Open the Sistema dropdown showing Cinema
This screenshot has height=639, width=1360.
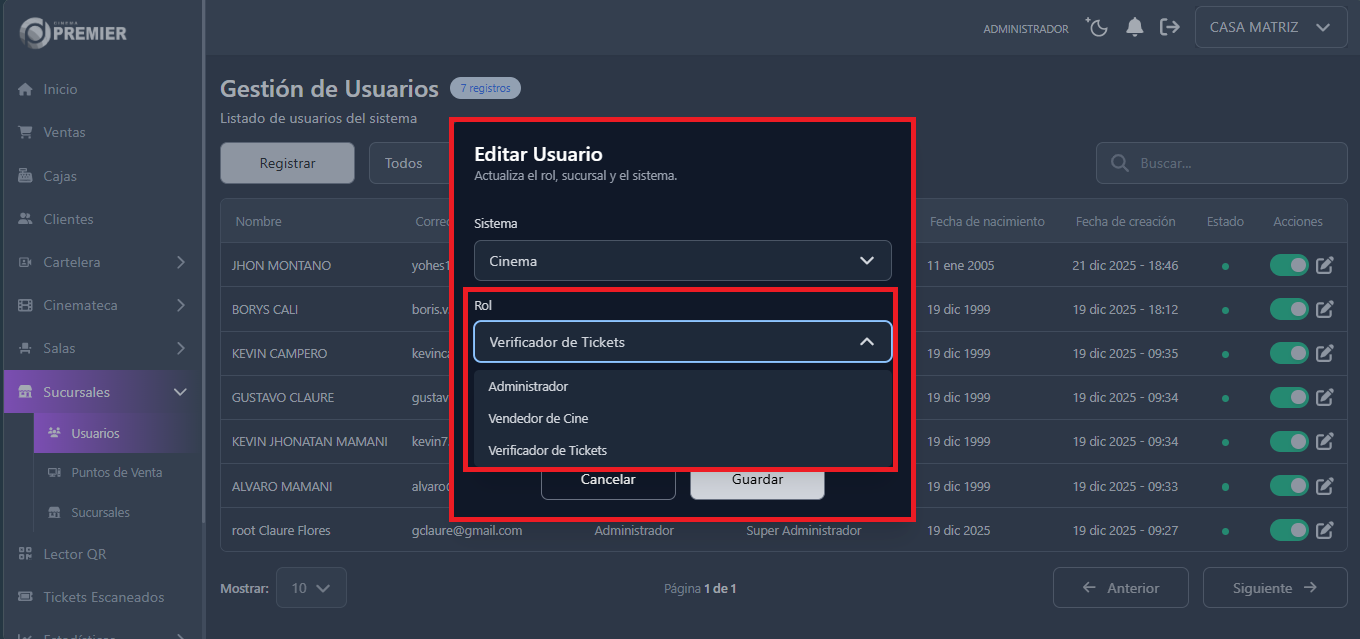682,260
